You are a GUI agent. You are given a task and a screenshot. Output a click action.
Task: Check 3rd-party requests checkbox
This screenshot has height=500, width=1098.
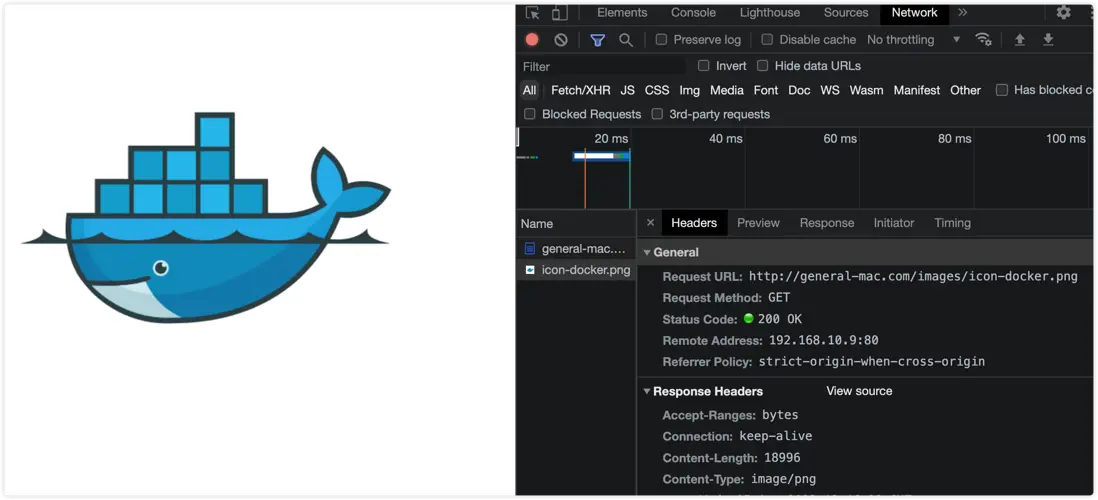pos(657,113)
